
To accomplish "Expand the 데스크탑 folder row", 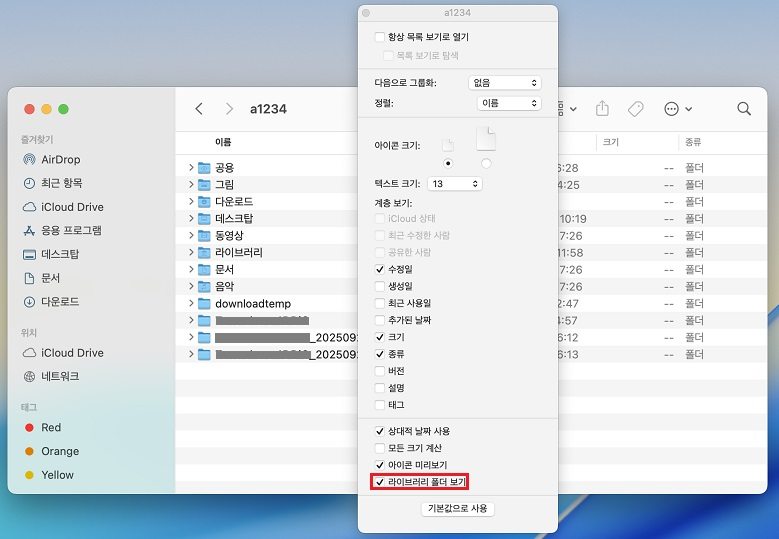I will (191, 219).
